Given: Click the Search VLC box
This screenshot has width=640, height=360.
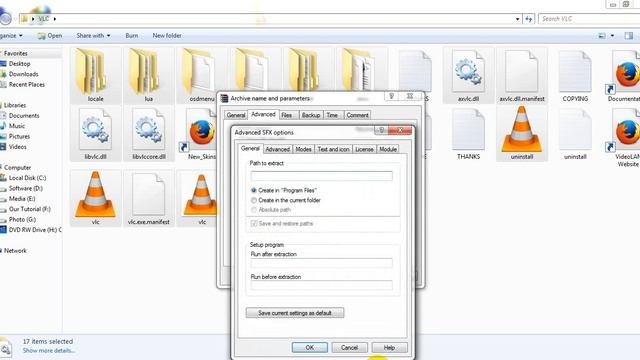Looking at the screenshot, I should click(x=589, y=19).
